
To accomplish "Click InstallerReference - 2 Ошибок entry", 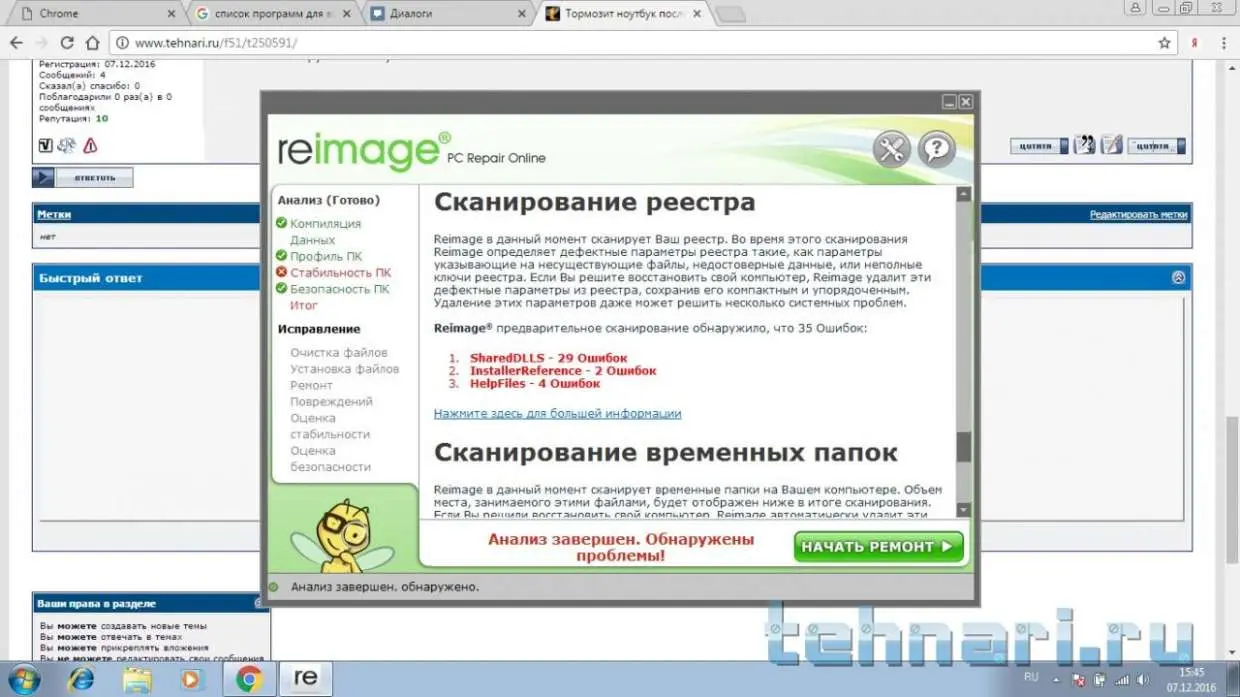I will pyautogui.click(x=563, y=371).
